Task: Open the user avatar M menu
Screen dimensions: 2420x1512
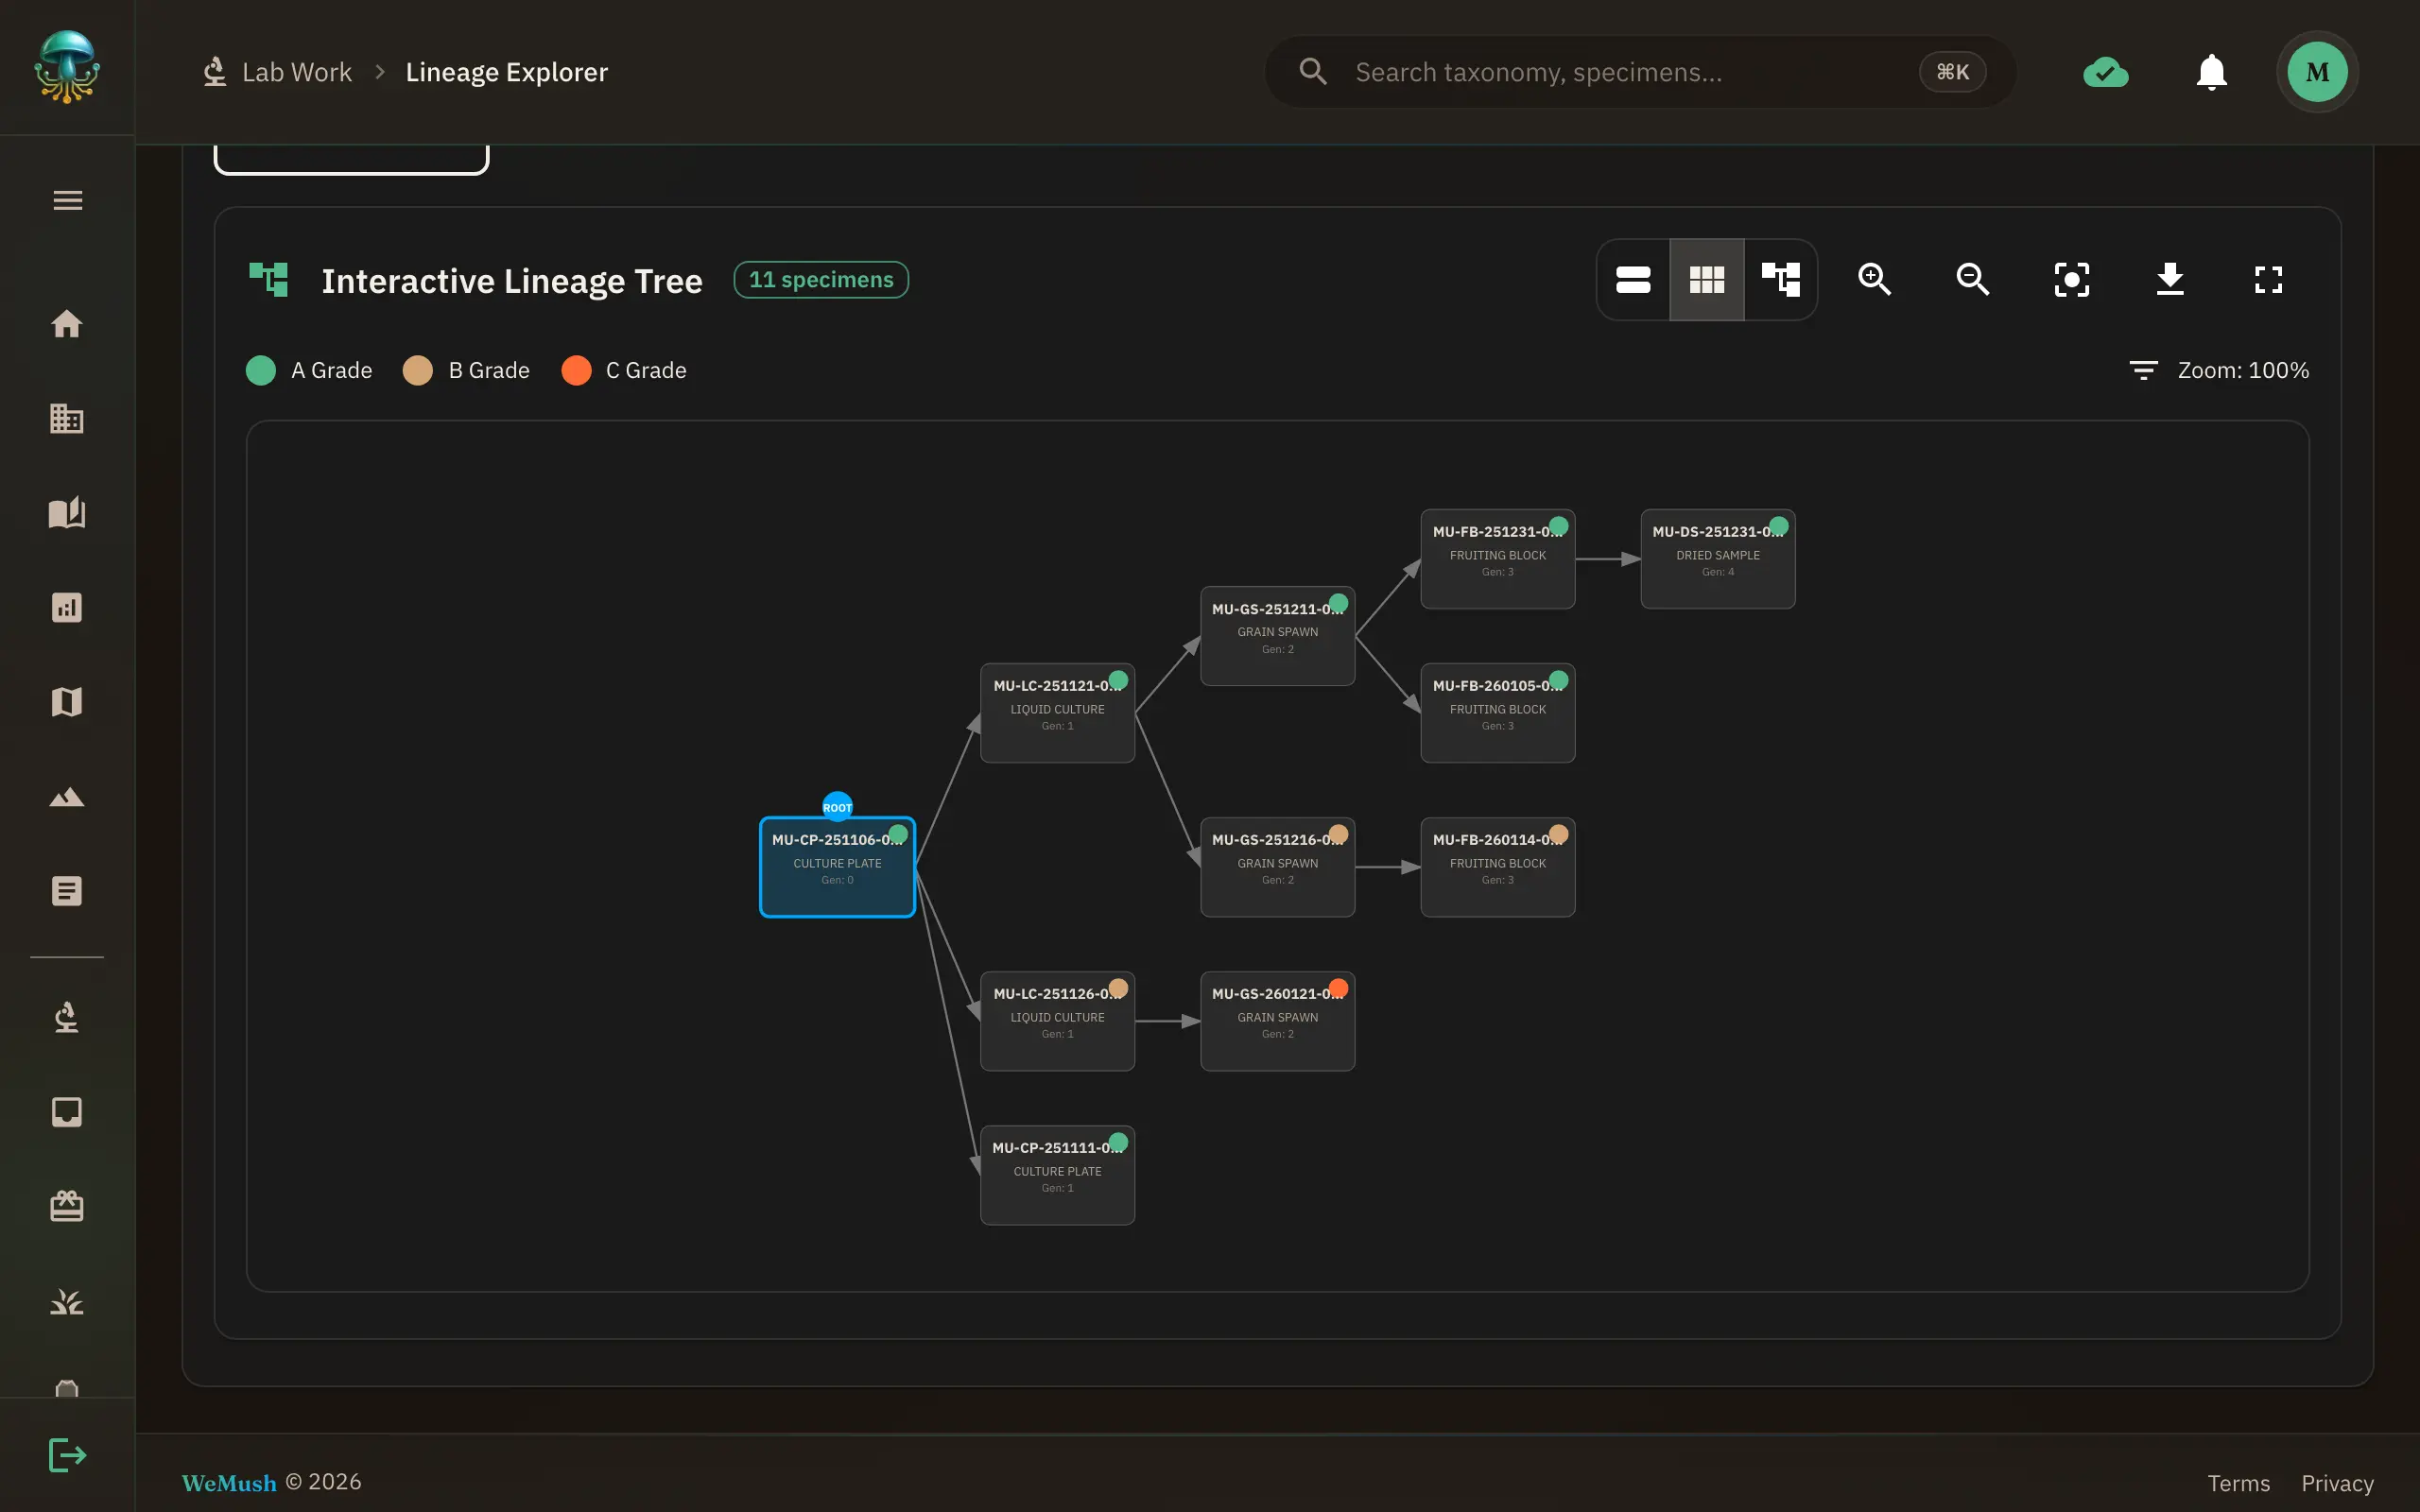Action: pyautogui.click(x=2318, y=72)
